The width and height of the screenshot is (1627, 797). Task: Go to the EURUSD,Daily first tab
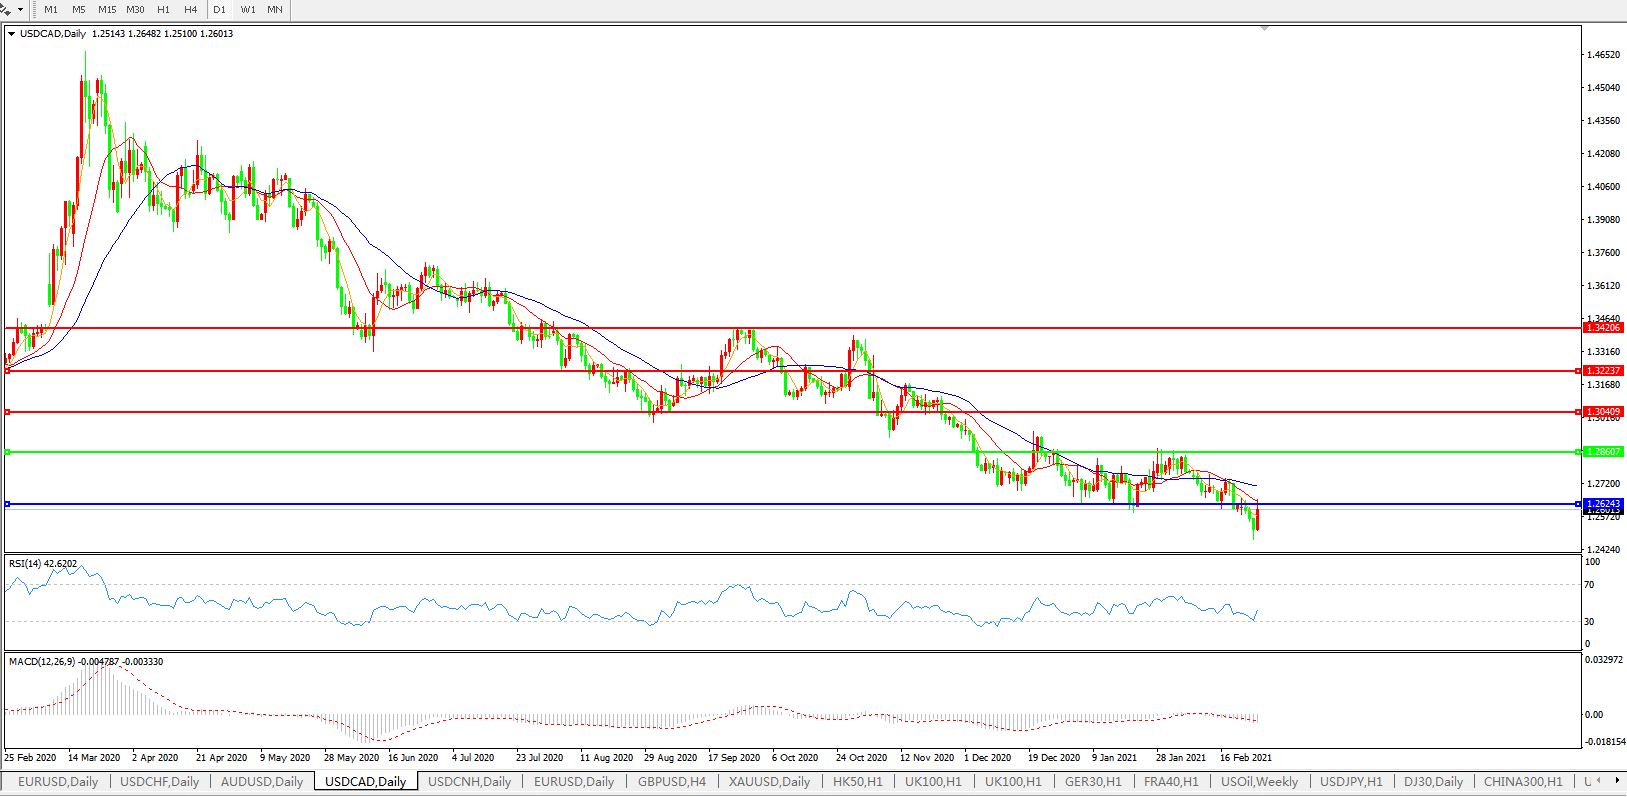tap(58, 782)
